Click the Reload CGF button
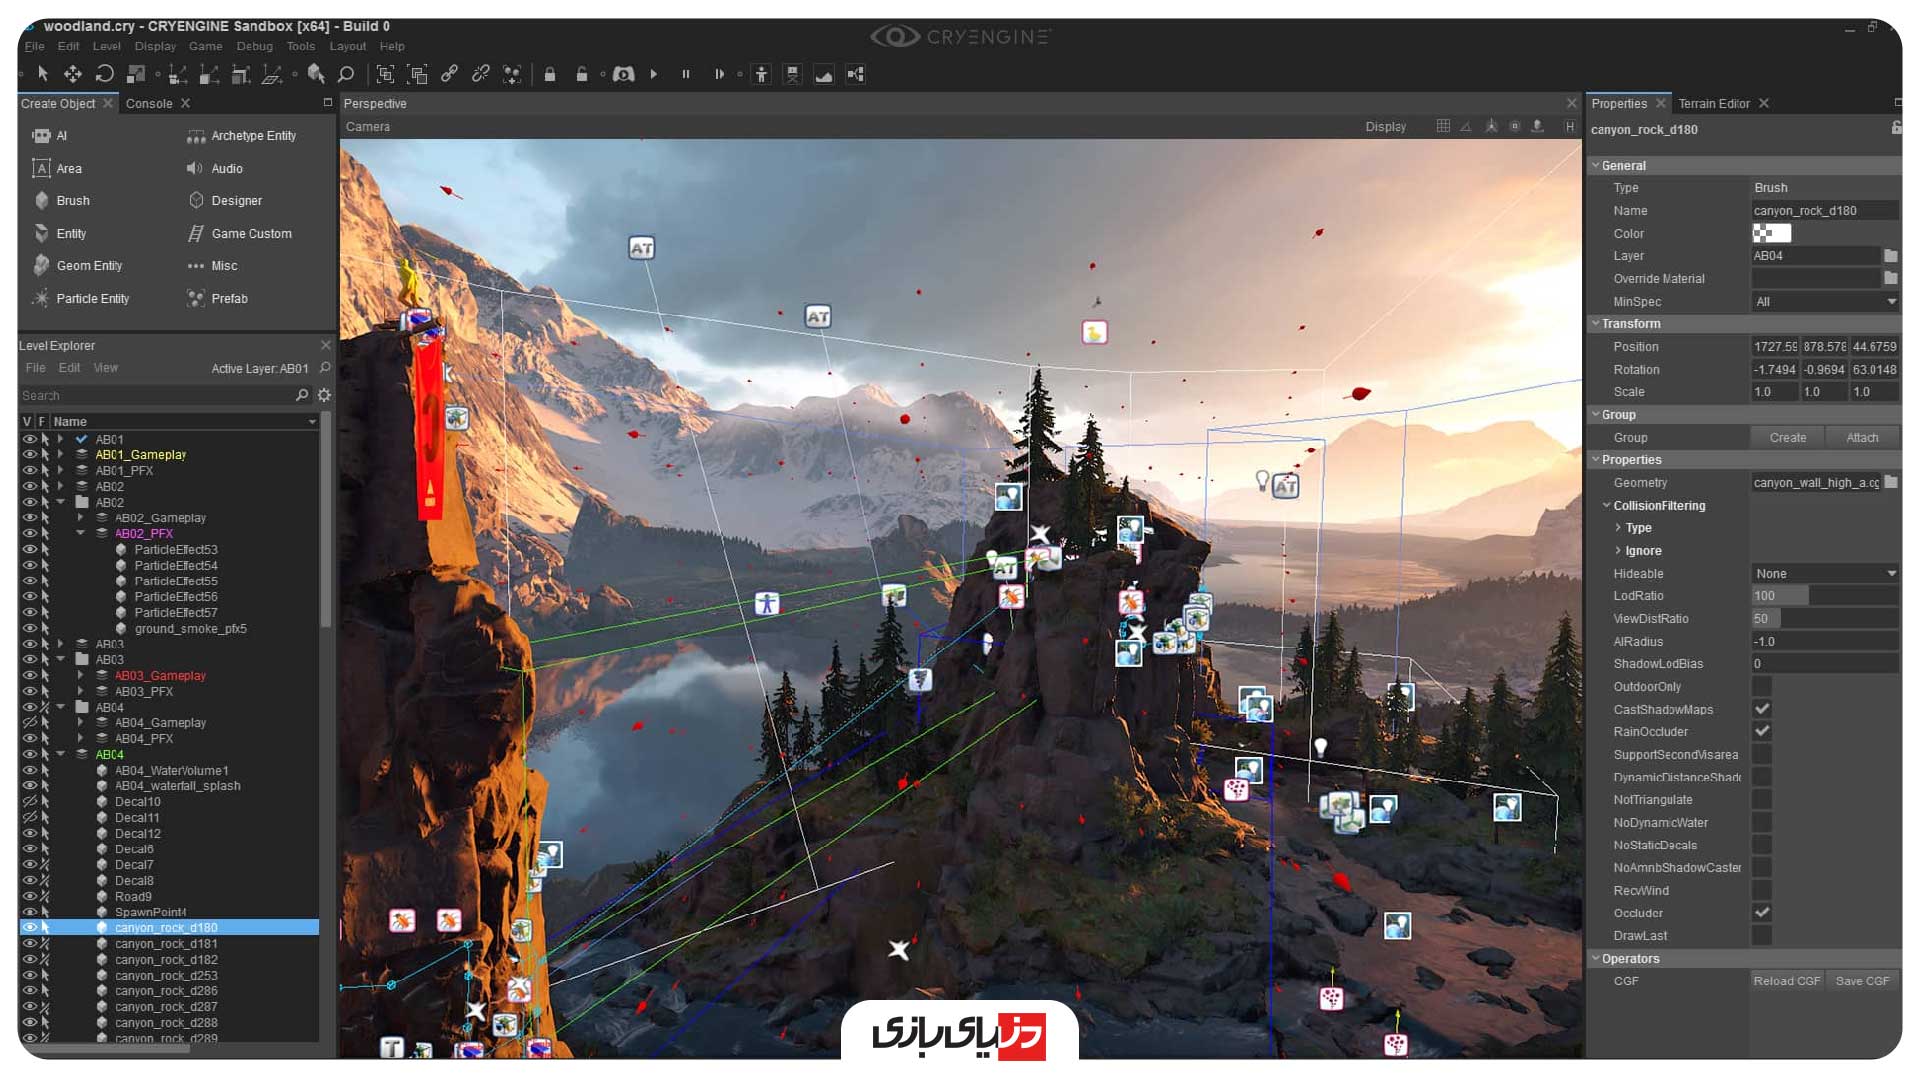The image size is (1920, 1080). point(1786,981)
